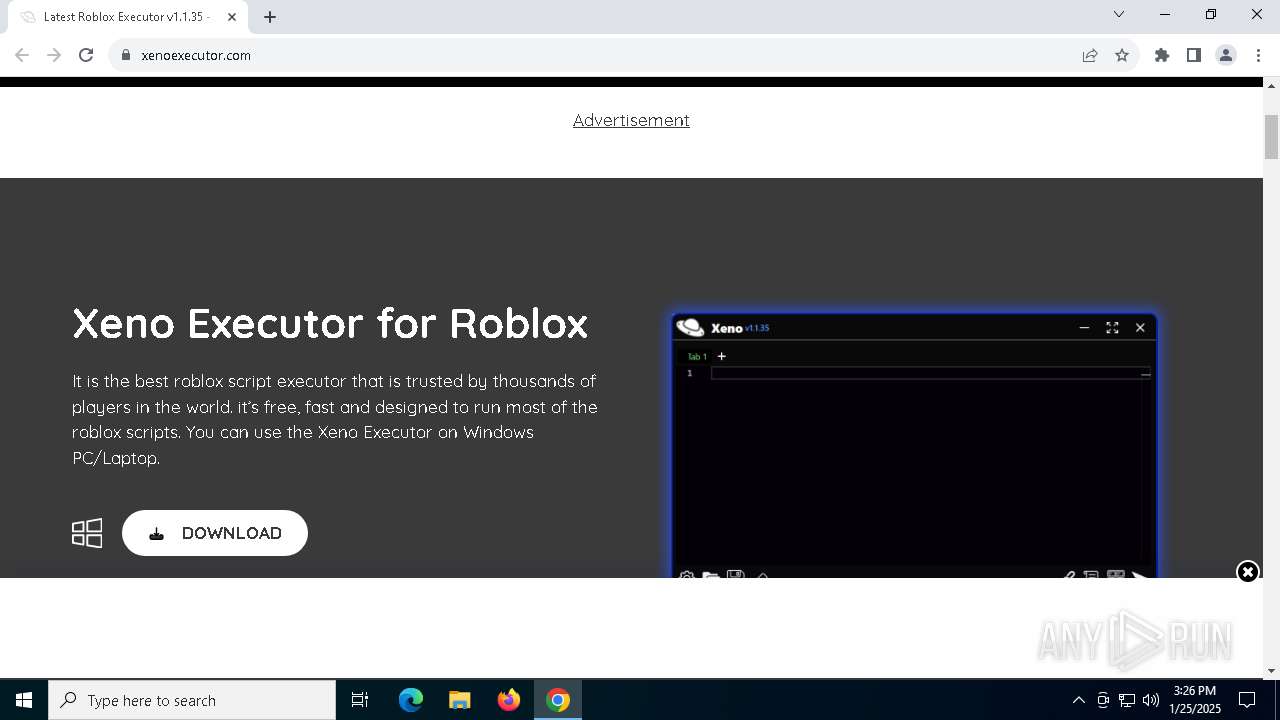Viewport: 1280px width, 720px height.
Task: Open the Advertisement link
Action: point(631,120)
